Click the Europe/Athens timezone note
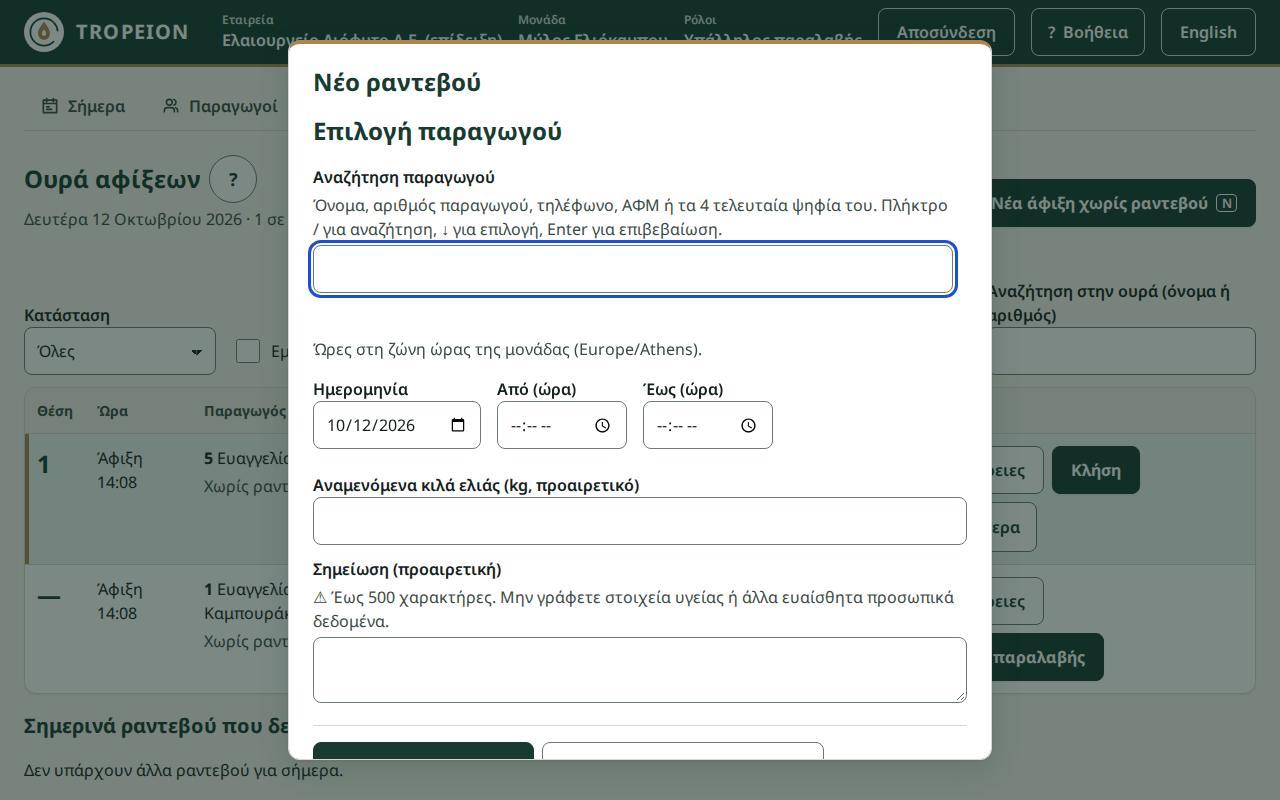Viewport: 1280px width, 800px height. [x=507, y=349]
